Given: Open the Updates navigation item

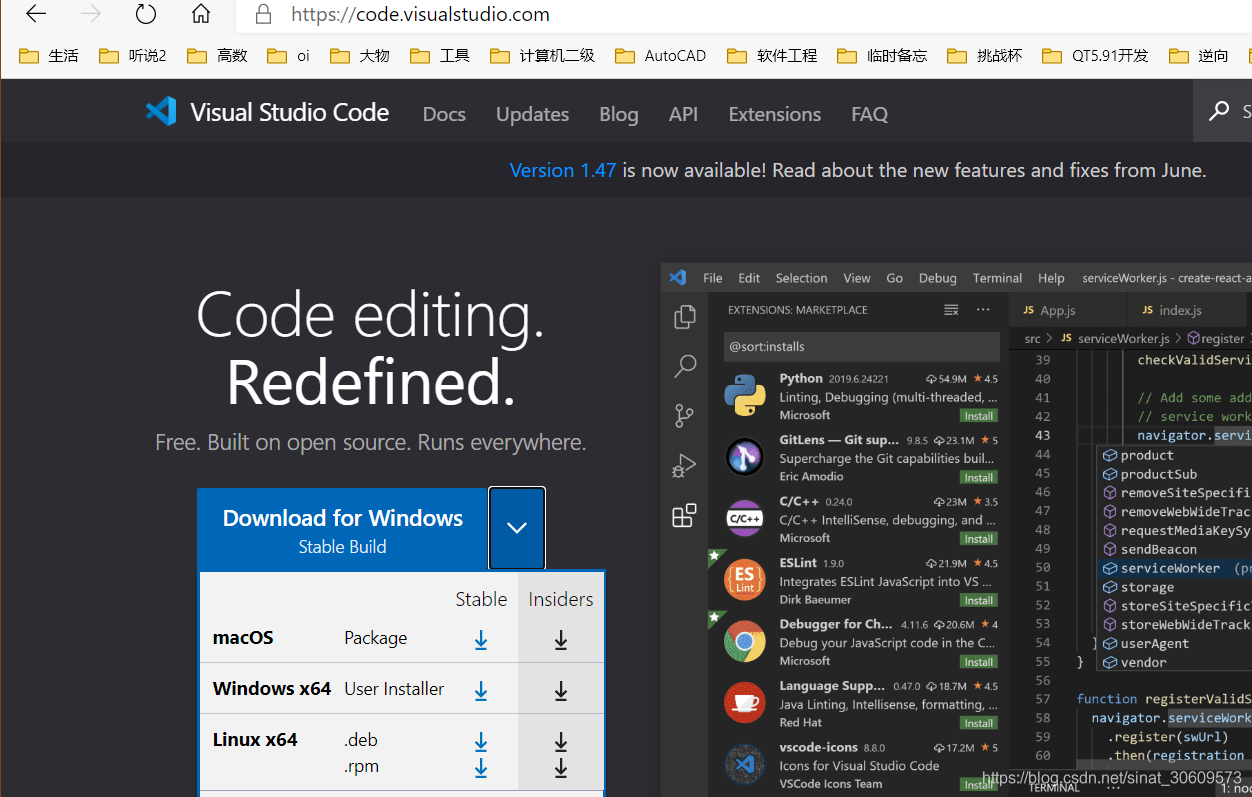Looking at the screenshot, I should [532, 114].
